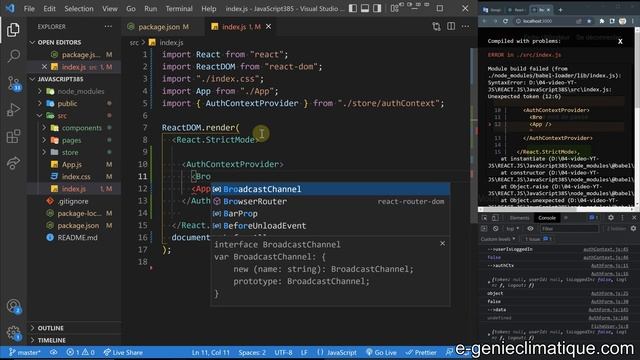
Task: Open a new browser tab
Action: [x=560, y=9]
